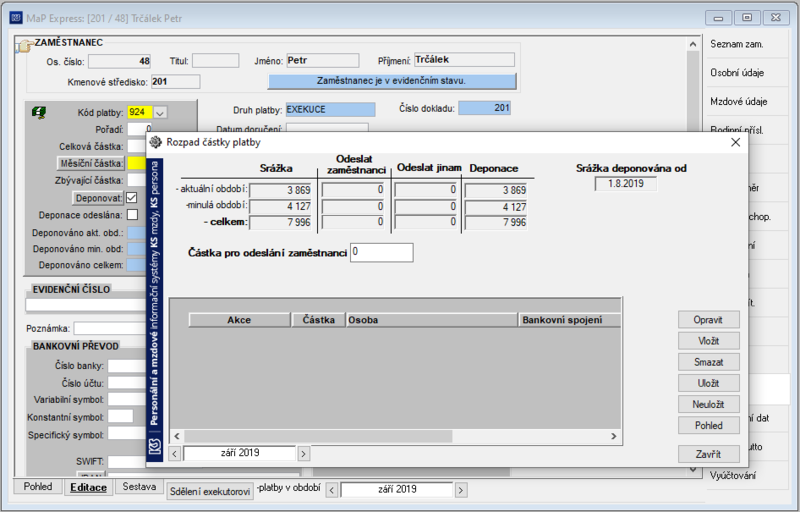The width and height of the screenshot is (800, 512).
Task: Click the payment icon beside Kód platby
Action: pos(39,112)
